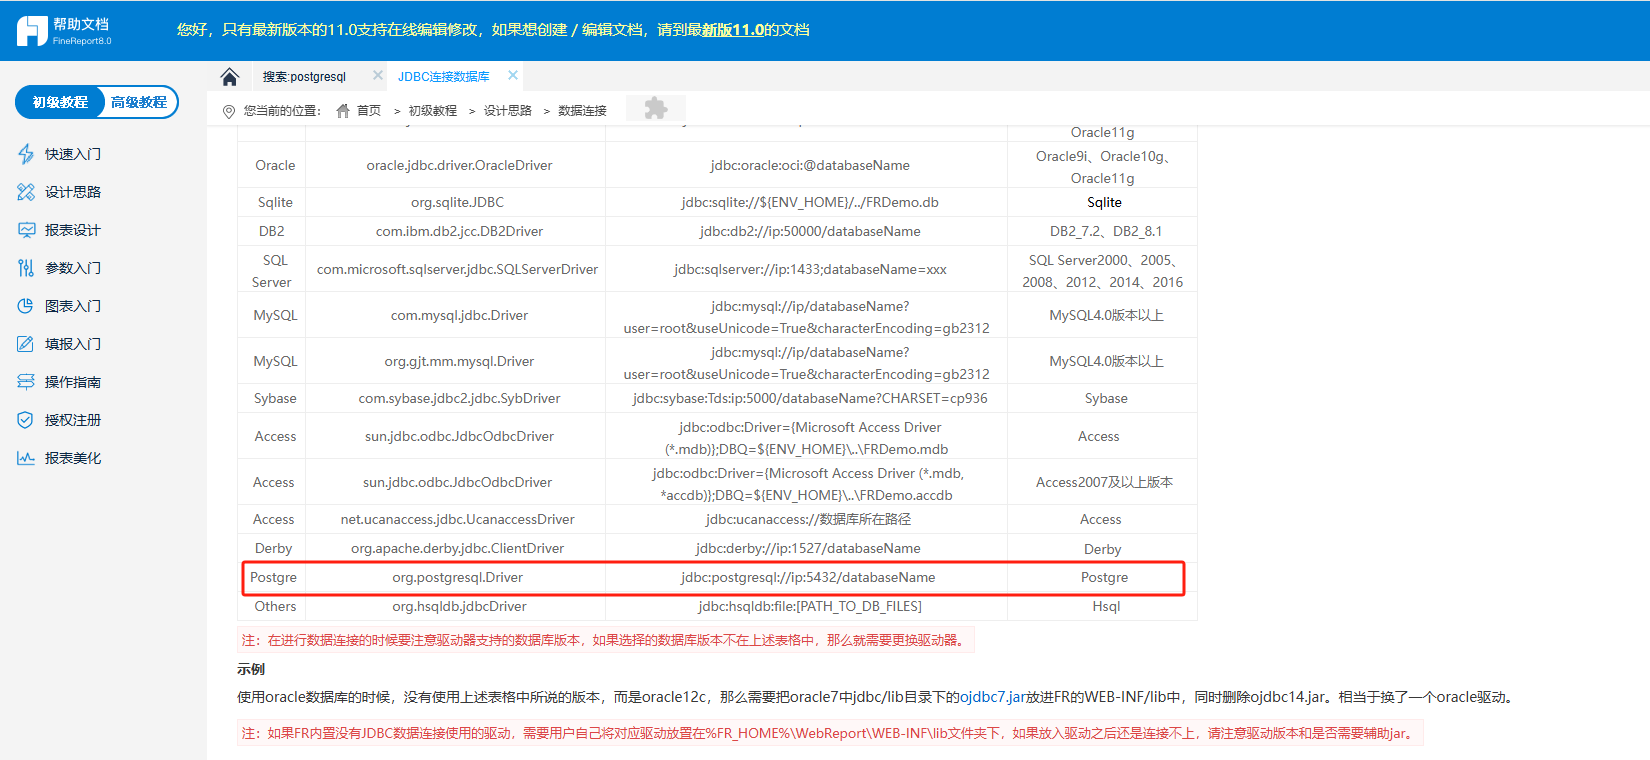Click the home icon tab

coord(230,77)
